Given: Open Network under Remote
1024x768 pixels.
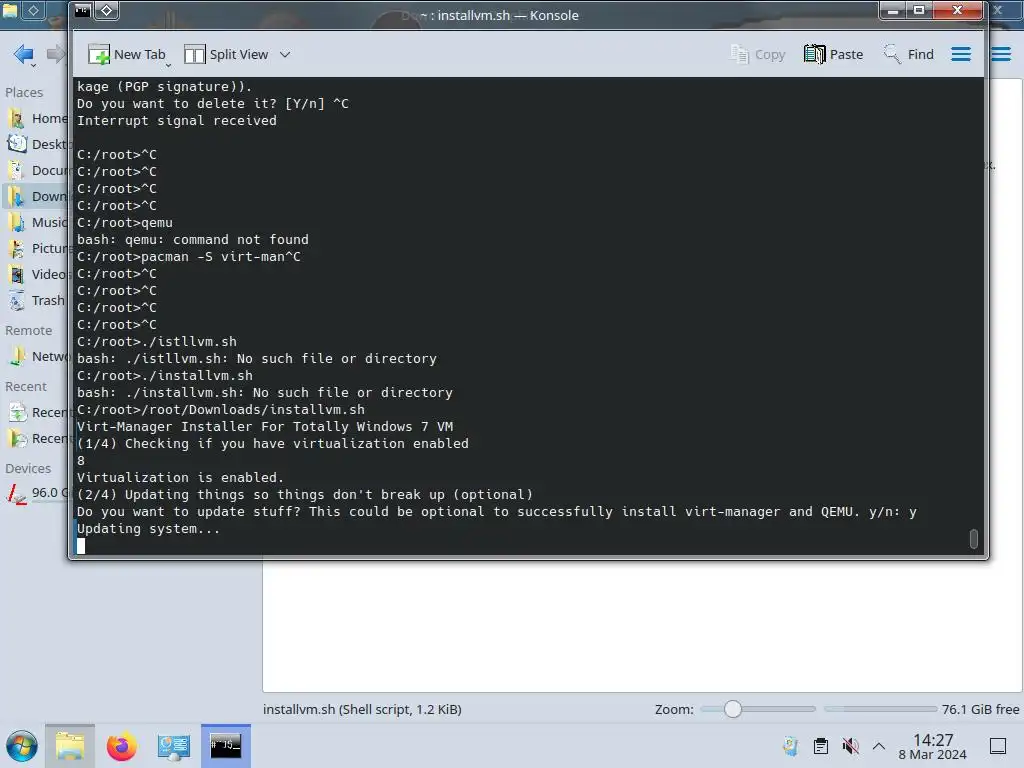Looking at the screenshot, I should click(x=37, y=357).
